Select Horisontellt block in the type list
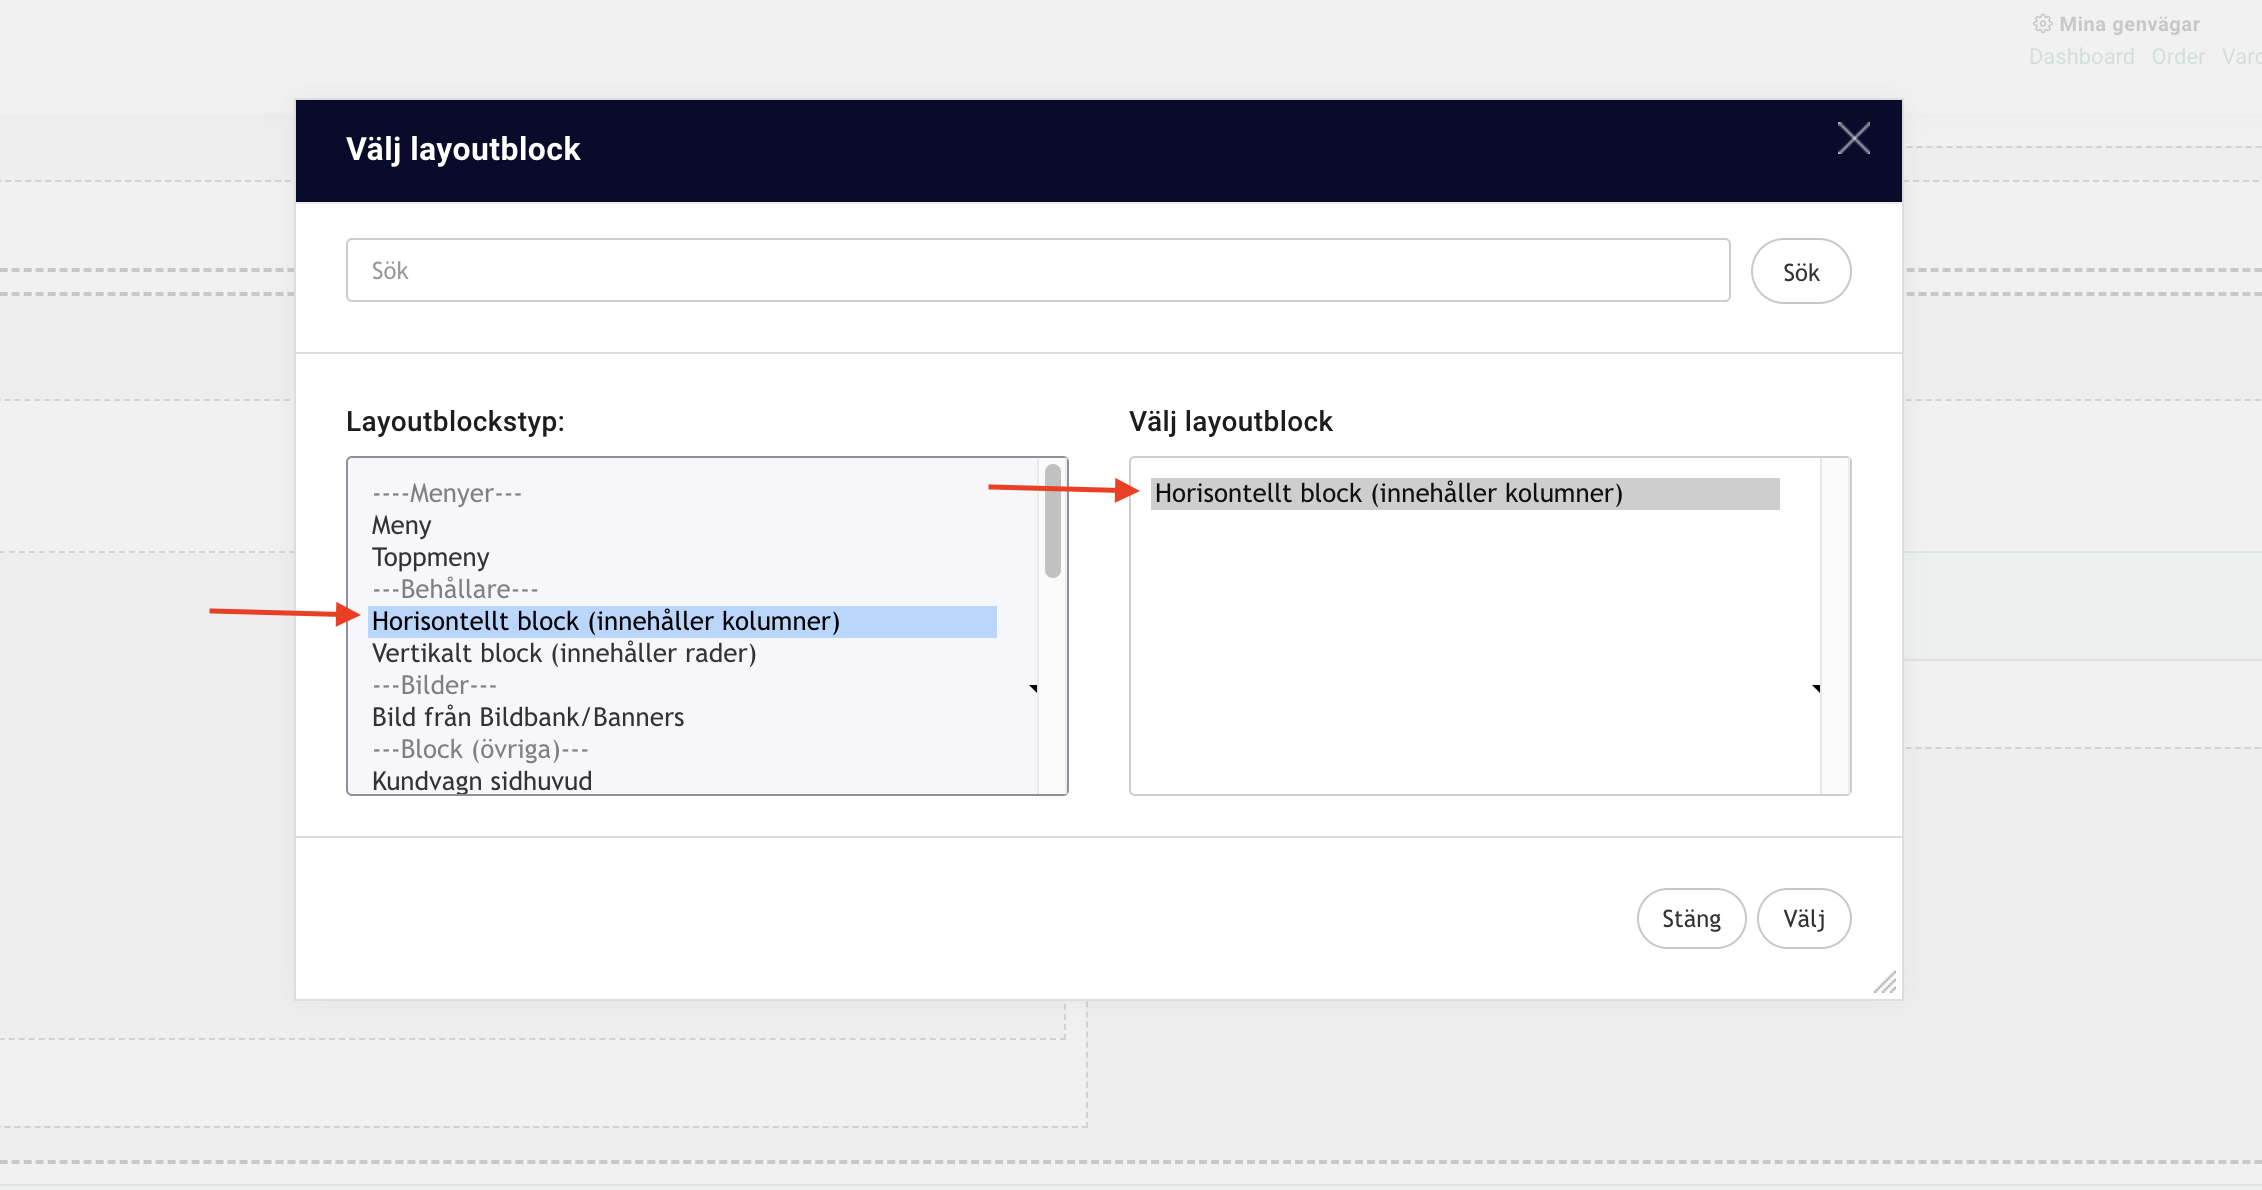This screenshot has width=2262, height=1190. point(683,621)
